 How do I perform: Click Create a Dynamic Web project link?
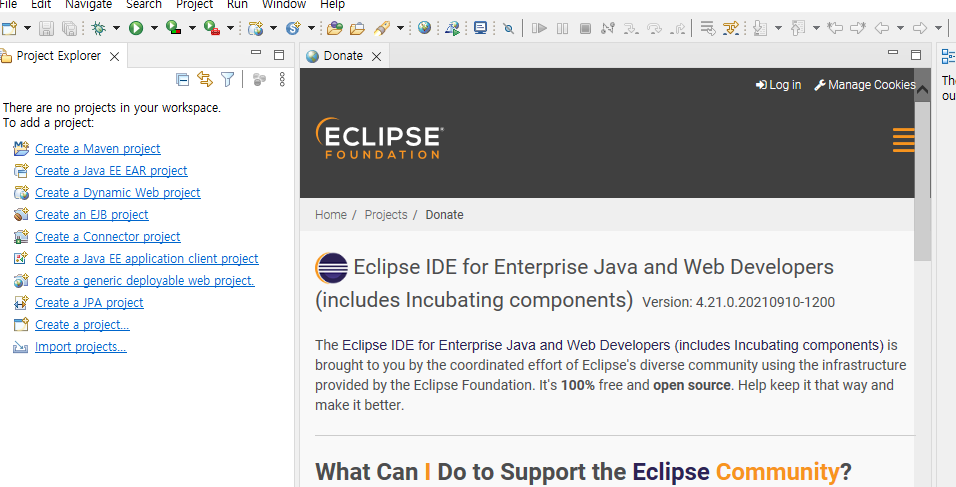118,193
